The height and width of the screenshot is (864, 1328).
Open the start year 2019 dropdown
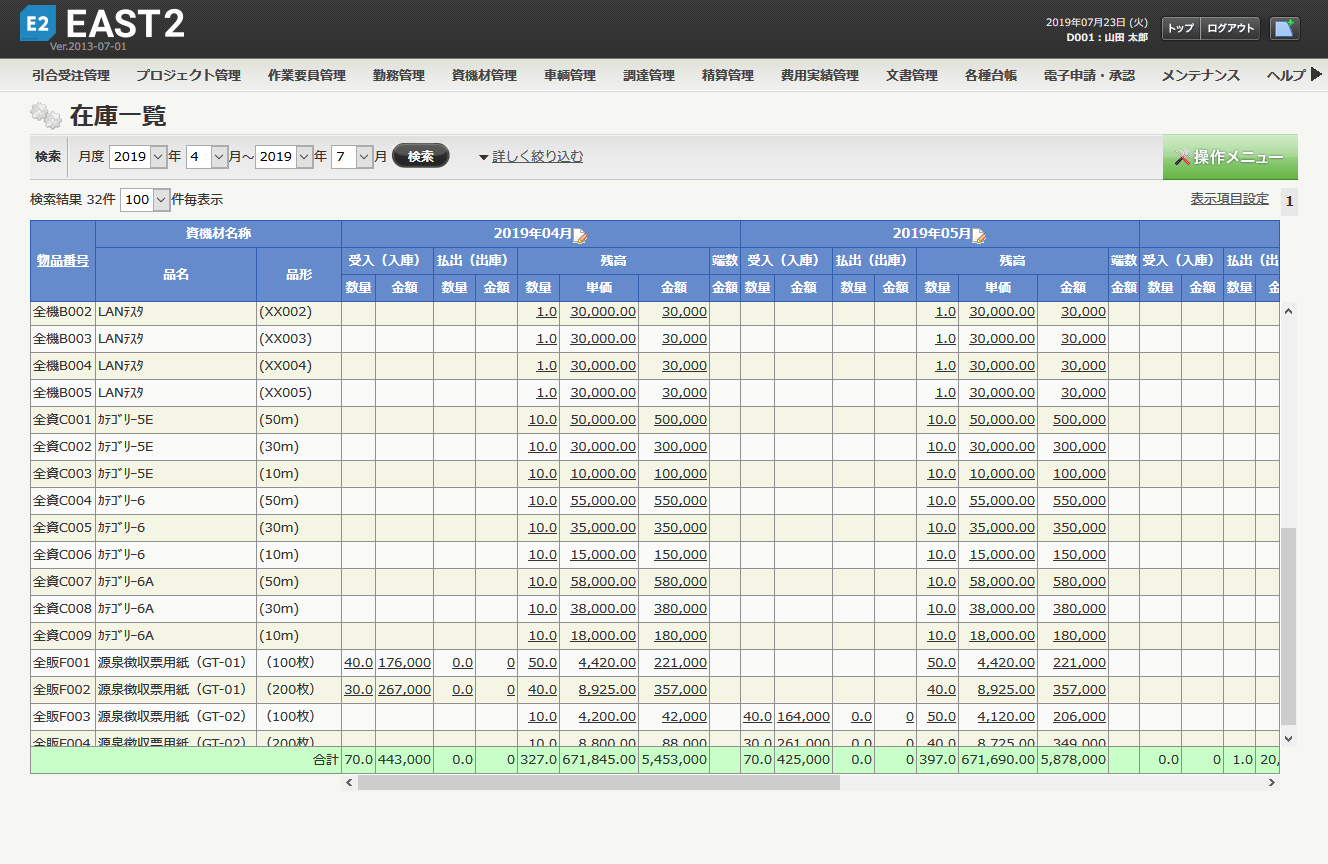137,157
